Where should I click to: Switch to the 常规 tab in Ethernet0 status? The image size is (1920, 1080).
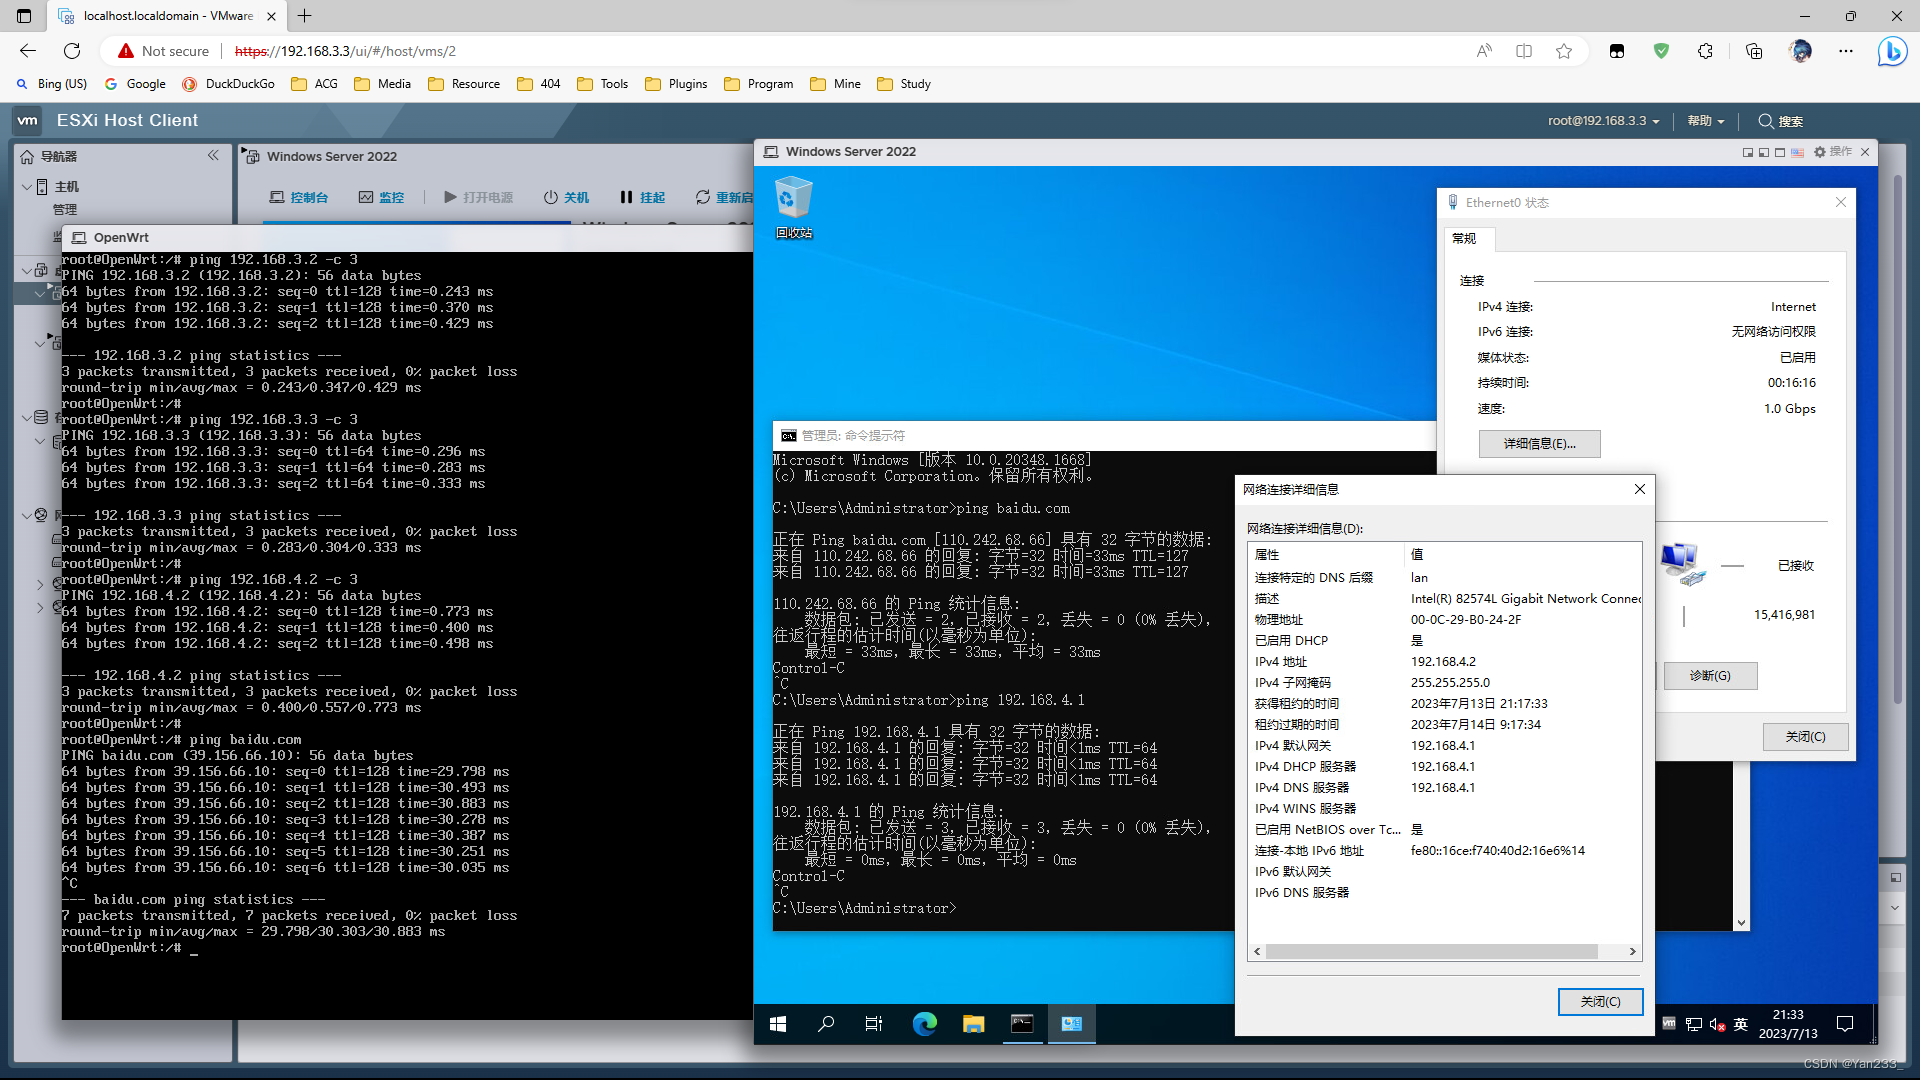[1465, 239]
